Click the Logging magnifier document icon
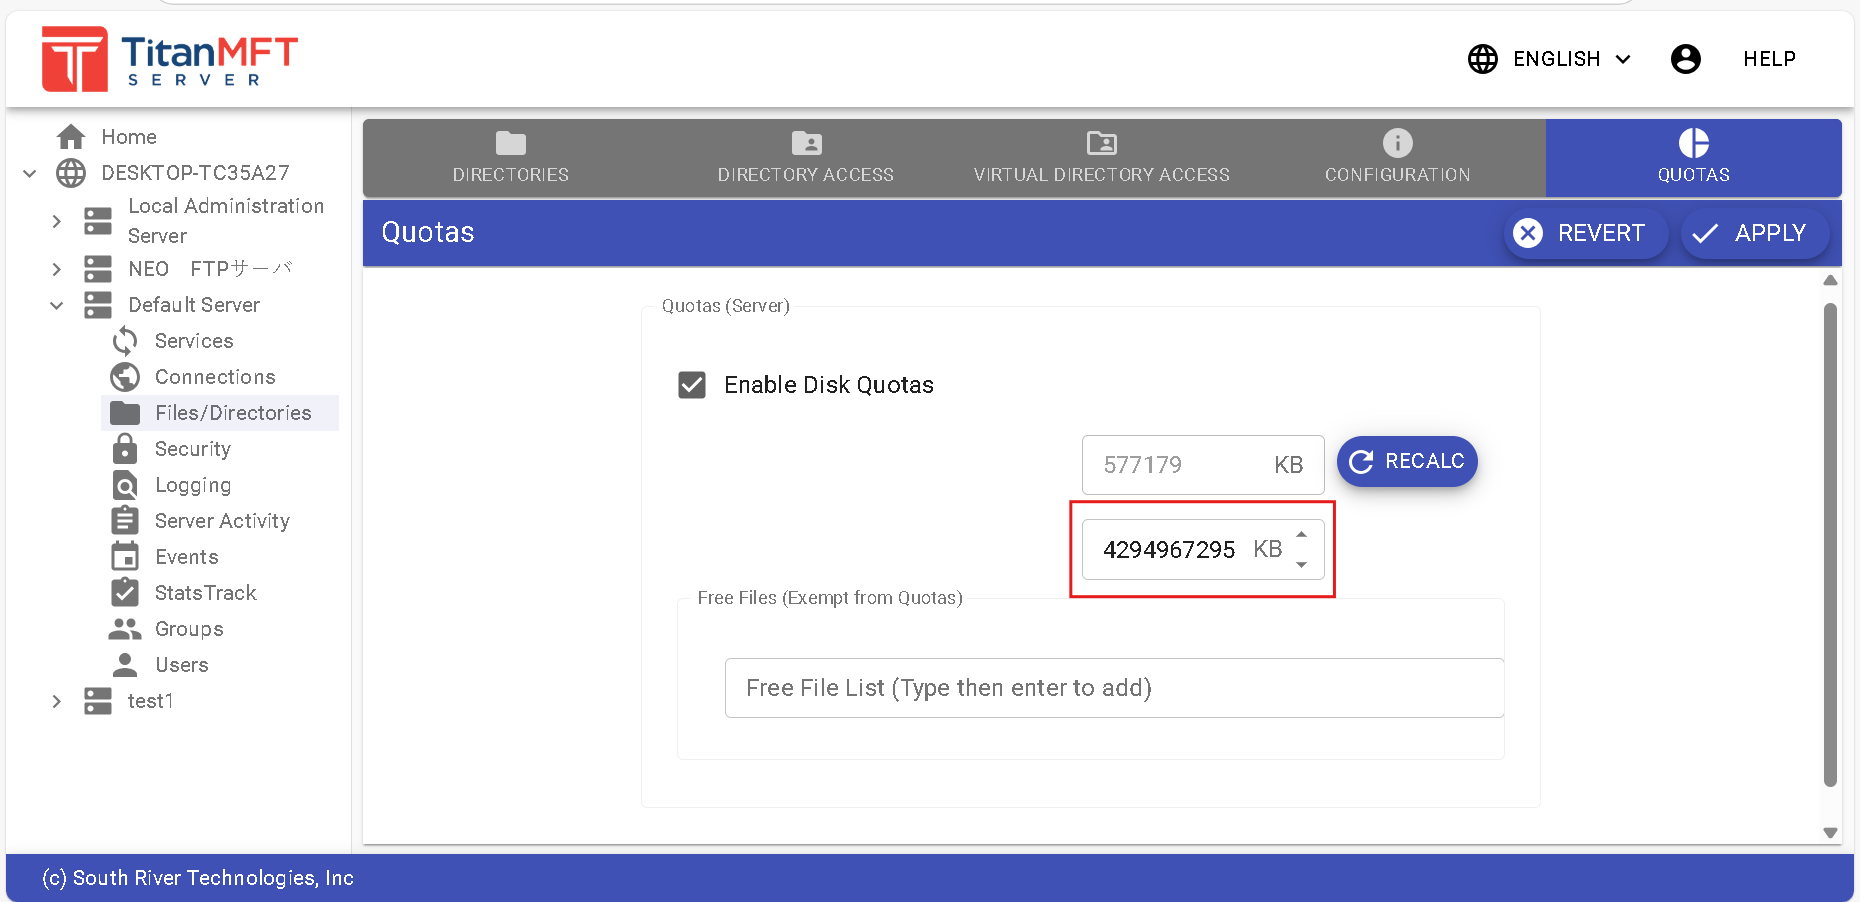Screen dimensions: 1860x902 pyautogui.click(x=125, y=485)
